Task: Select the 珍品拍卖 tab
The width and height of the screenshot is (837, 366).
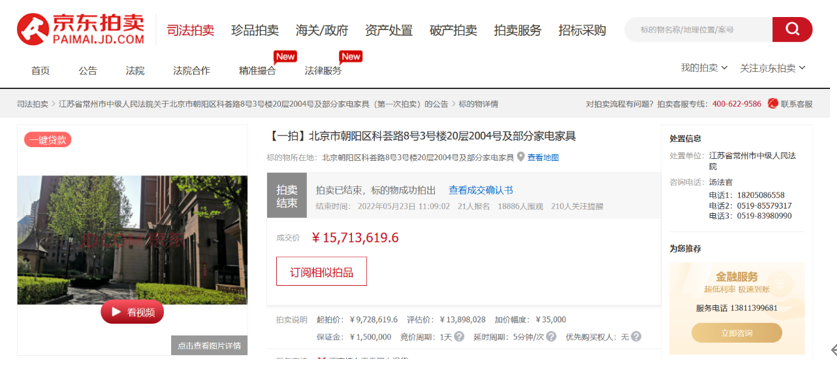Action: [x=255, y=30]
